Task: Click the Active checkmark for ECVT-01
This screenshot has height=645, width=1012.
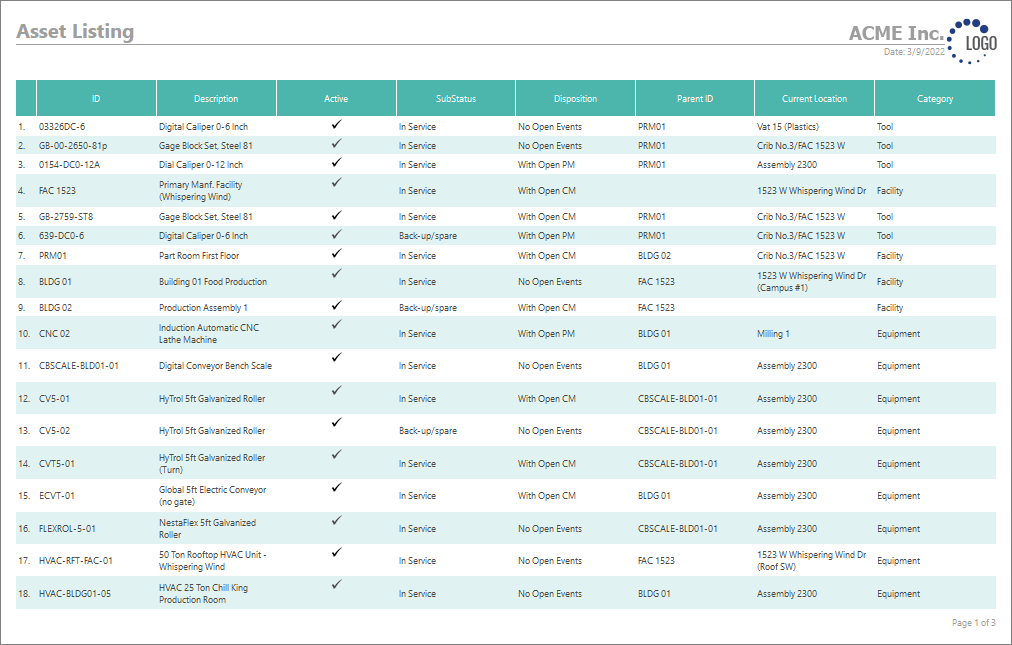Action: pos(336,487)
